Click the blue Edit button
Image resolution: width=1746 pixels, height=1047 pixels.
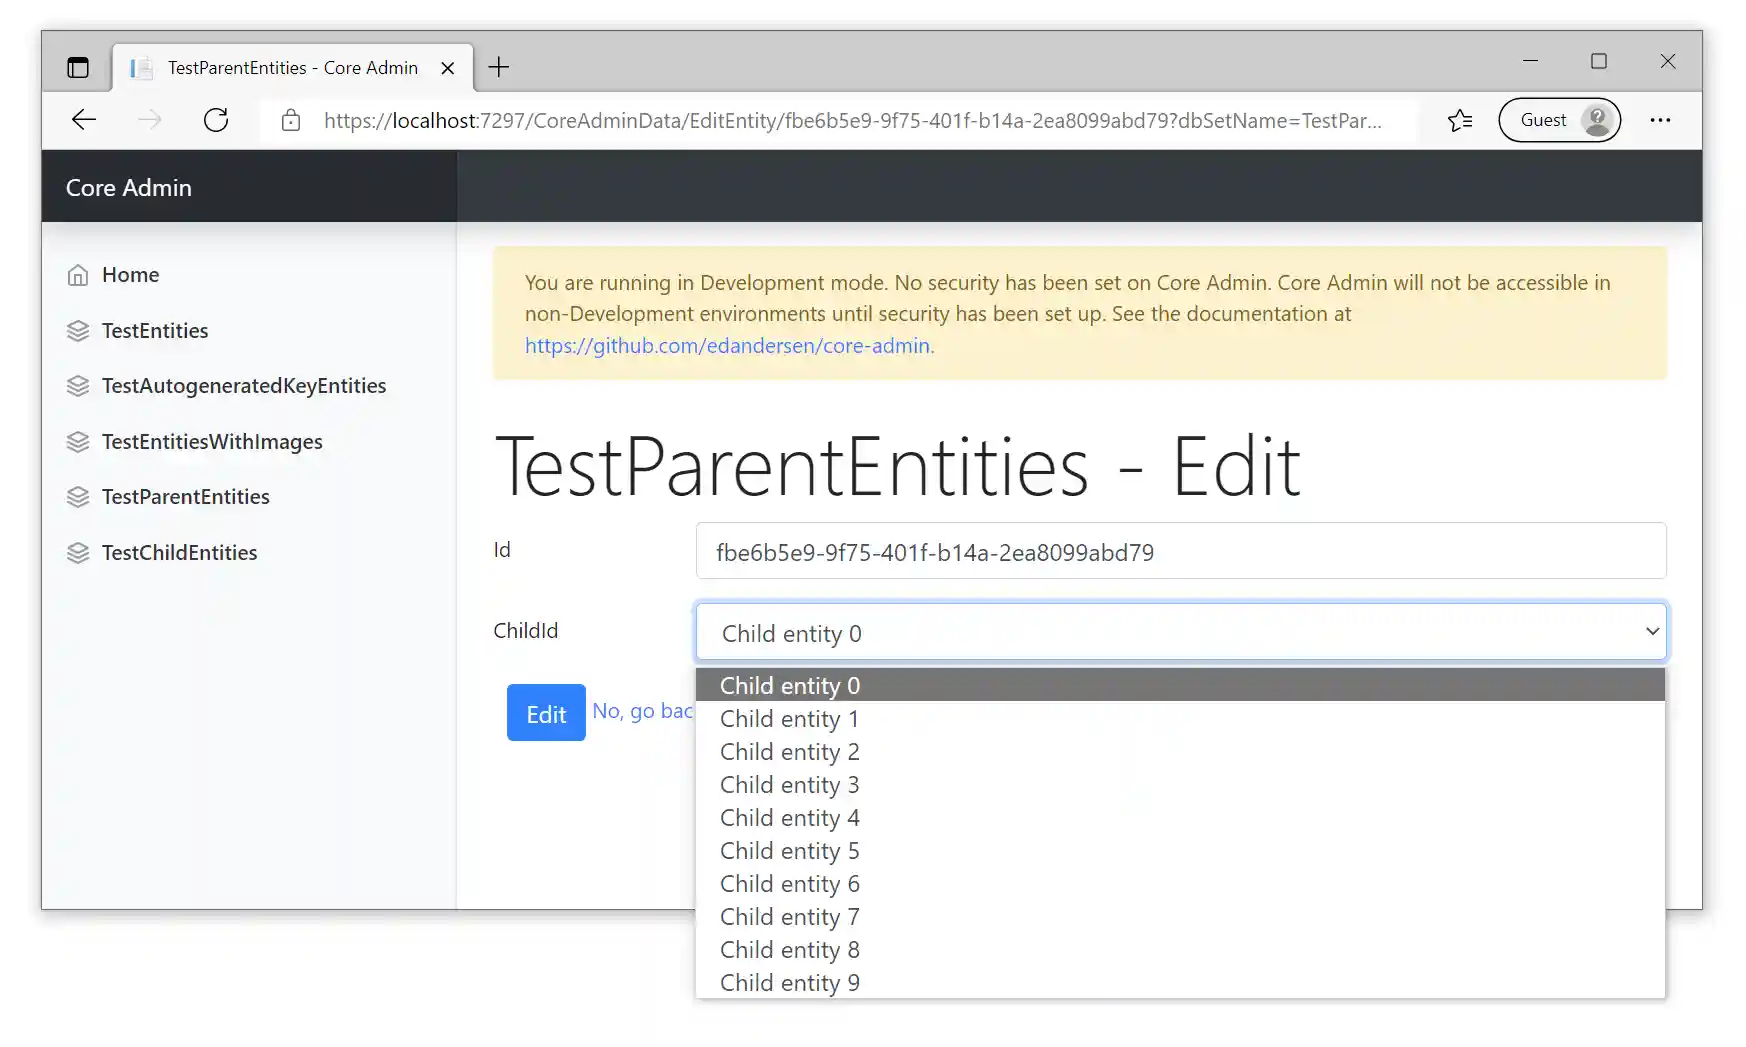pos(545,713)
